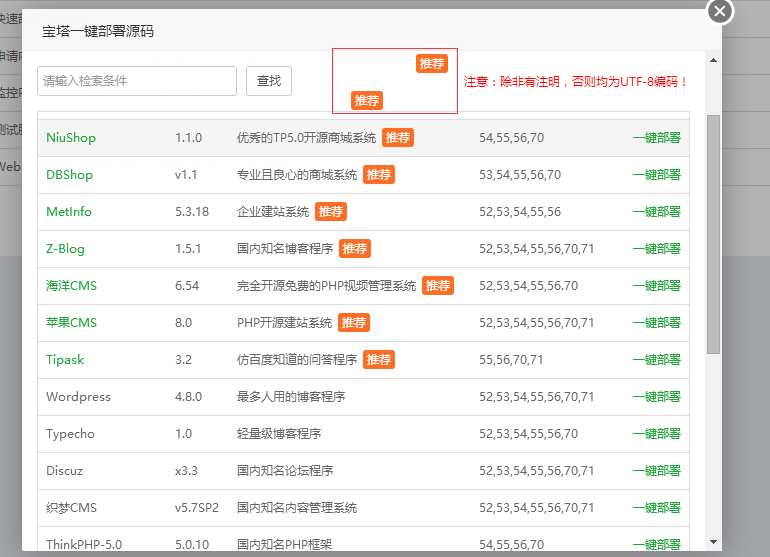Click PHP versions 53,54,55,56,70 for DBShop
This screenshot has width=770, height=557.
tap(520, 175)
